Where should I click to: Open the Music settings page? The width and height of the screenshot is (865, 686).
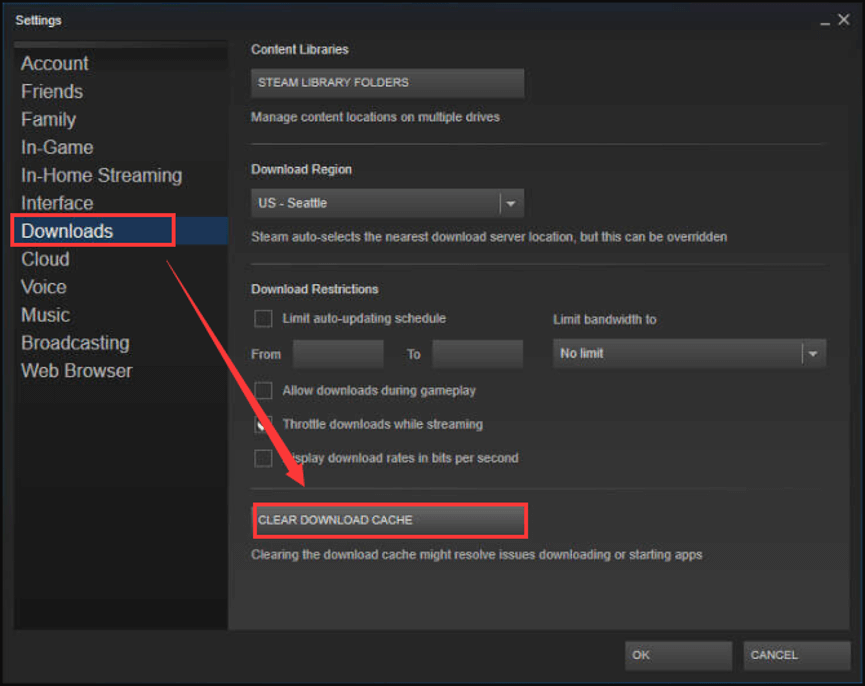pos(121,315)
